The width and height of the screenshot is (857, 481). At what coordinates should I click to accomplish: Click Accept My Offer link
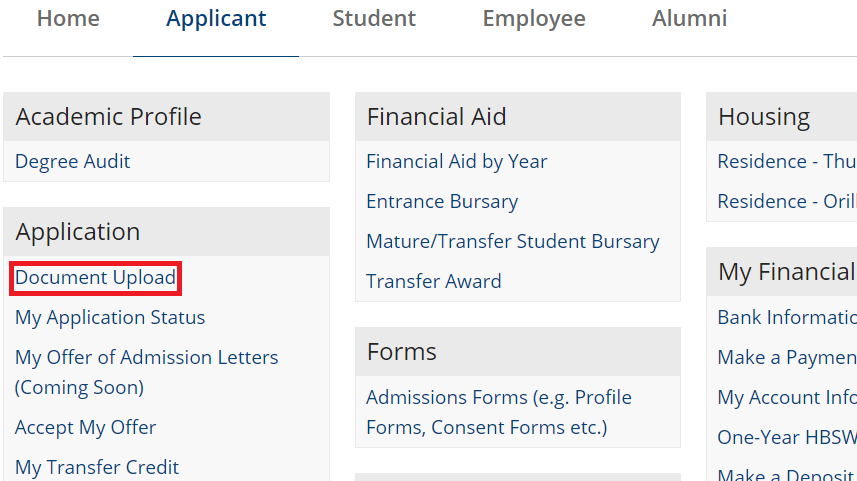coord(86,428)
